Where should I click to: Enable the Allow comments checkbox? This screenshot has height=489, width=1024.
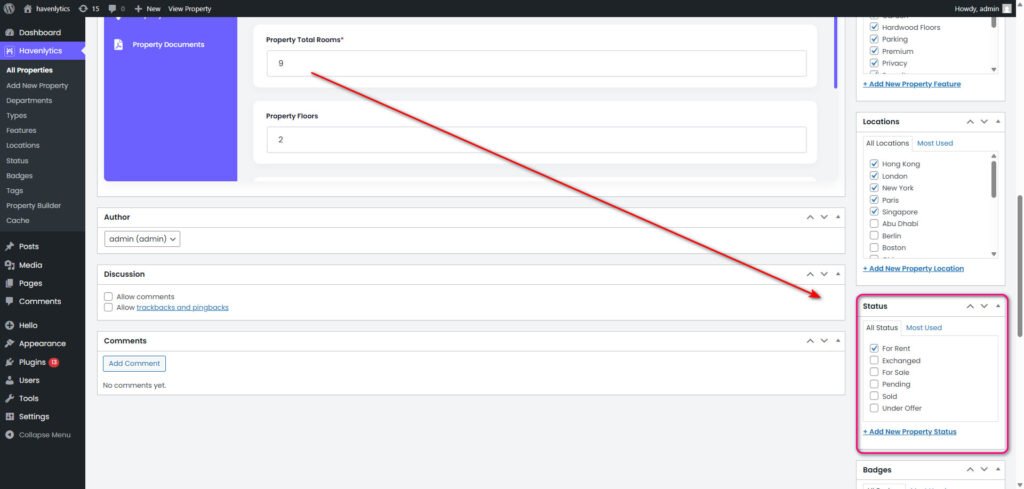click(109, 297)
